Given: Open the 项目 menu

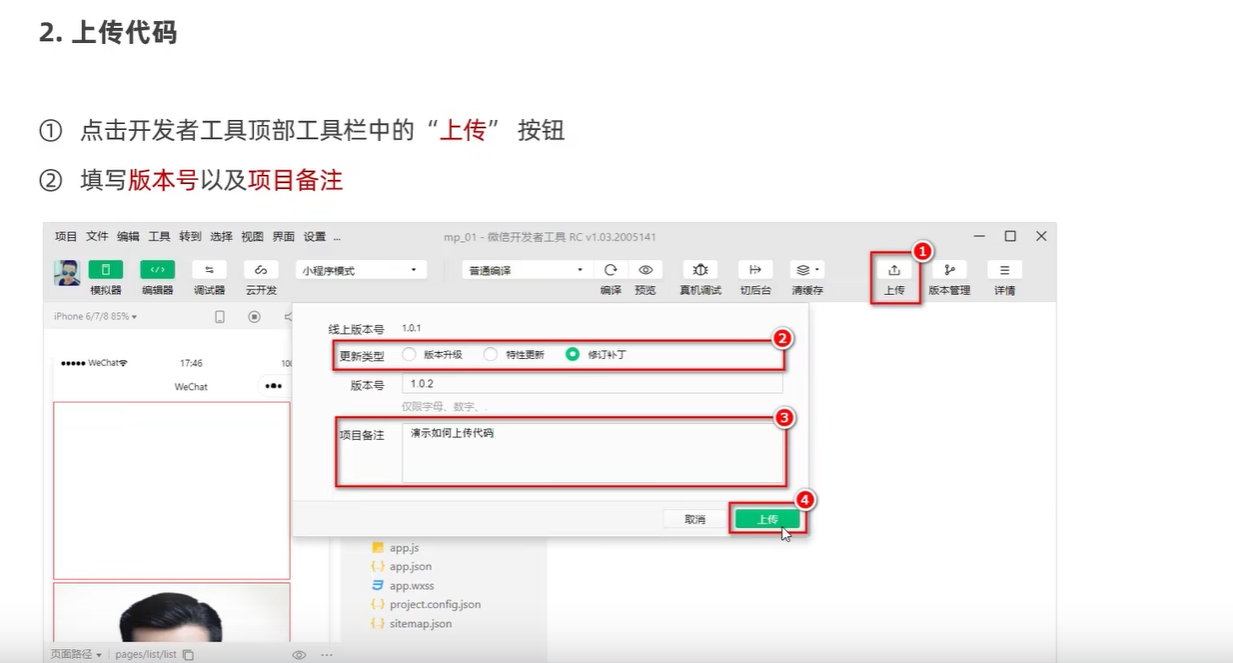Looking at the screenshot, I should point(66,237).
